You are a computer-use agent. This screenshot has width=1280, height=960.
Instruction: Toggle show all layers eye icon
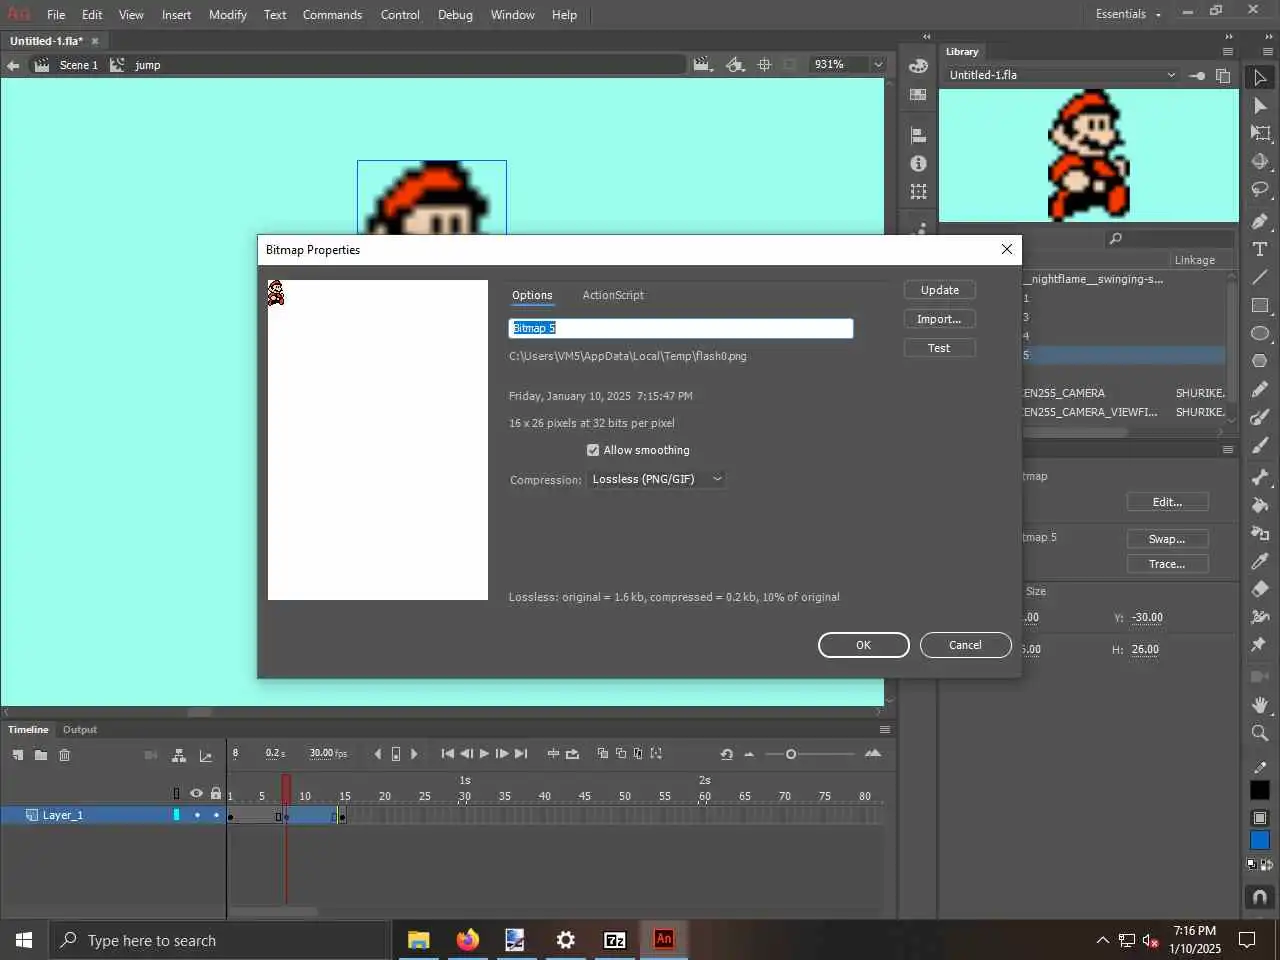tap(196, 793)
